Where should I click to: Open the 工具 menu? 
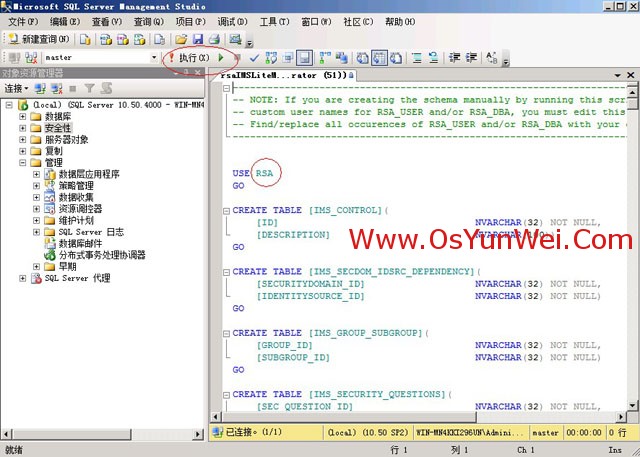pos(274,22)
